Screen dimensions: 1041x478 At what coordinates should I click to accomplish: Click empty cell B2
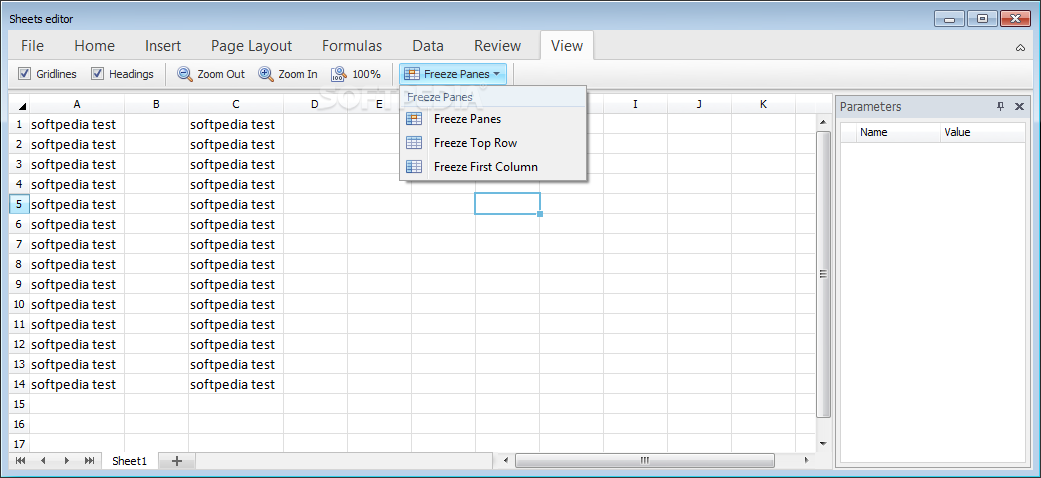tap(156, 144)
